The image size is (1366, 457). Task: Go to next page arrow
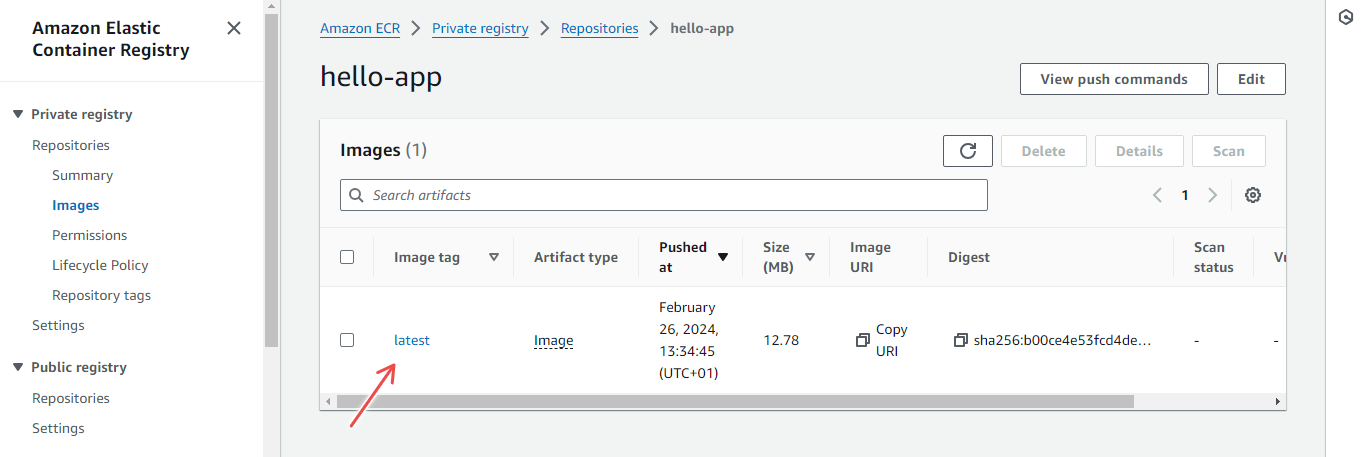click(1212, 195)
